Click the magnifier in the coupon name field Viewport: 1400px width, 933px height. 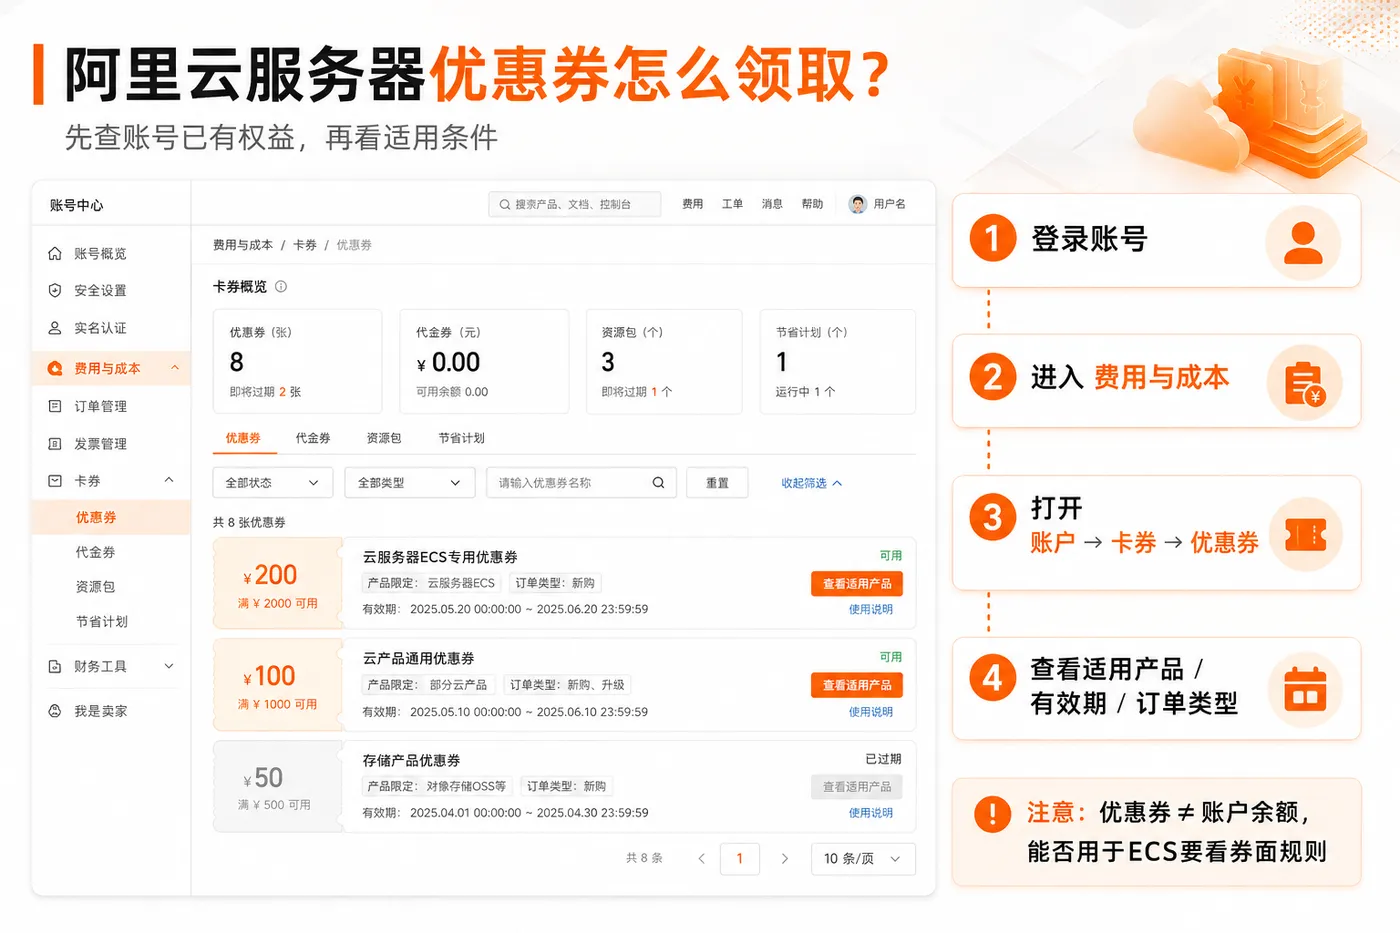coord(658,483)
